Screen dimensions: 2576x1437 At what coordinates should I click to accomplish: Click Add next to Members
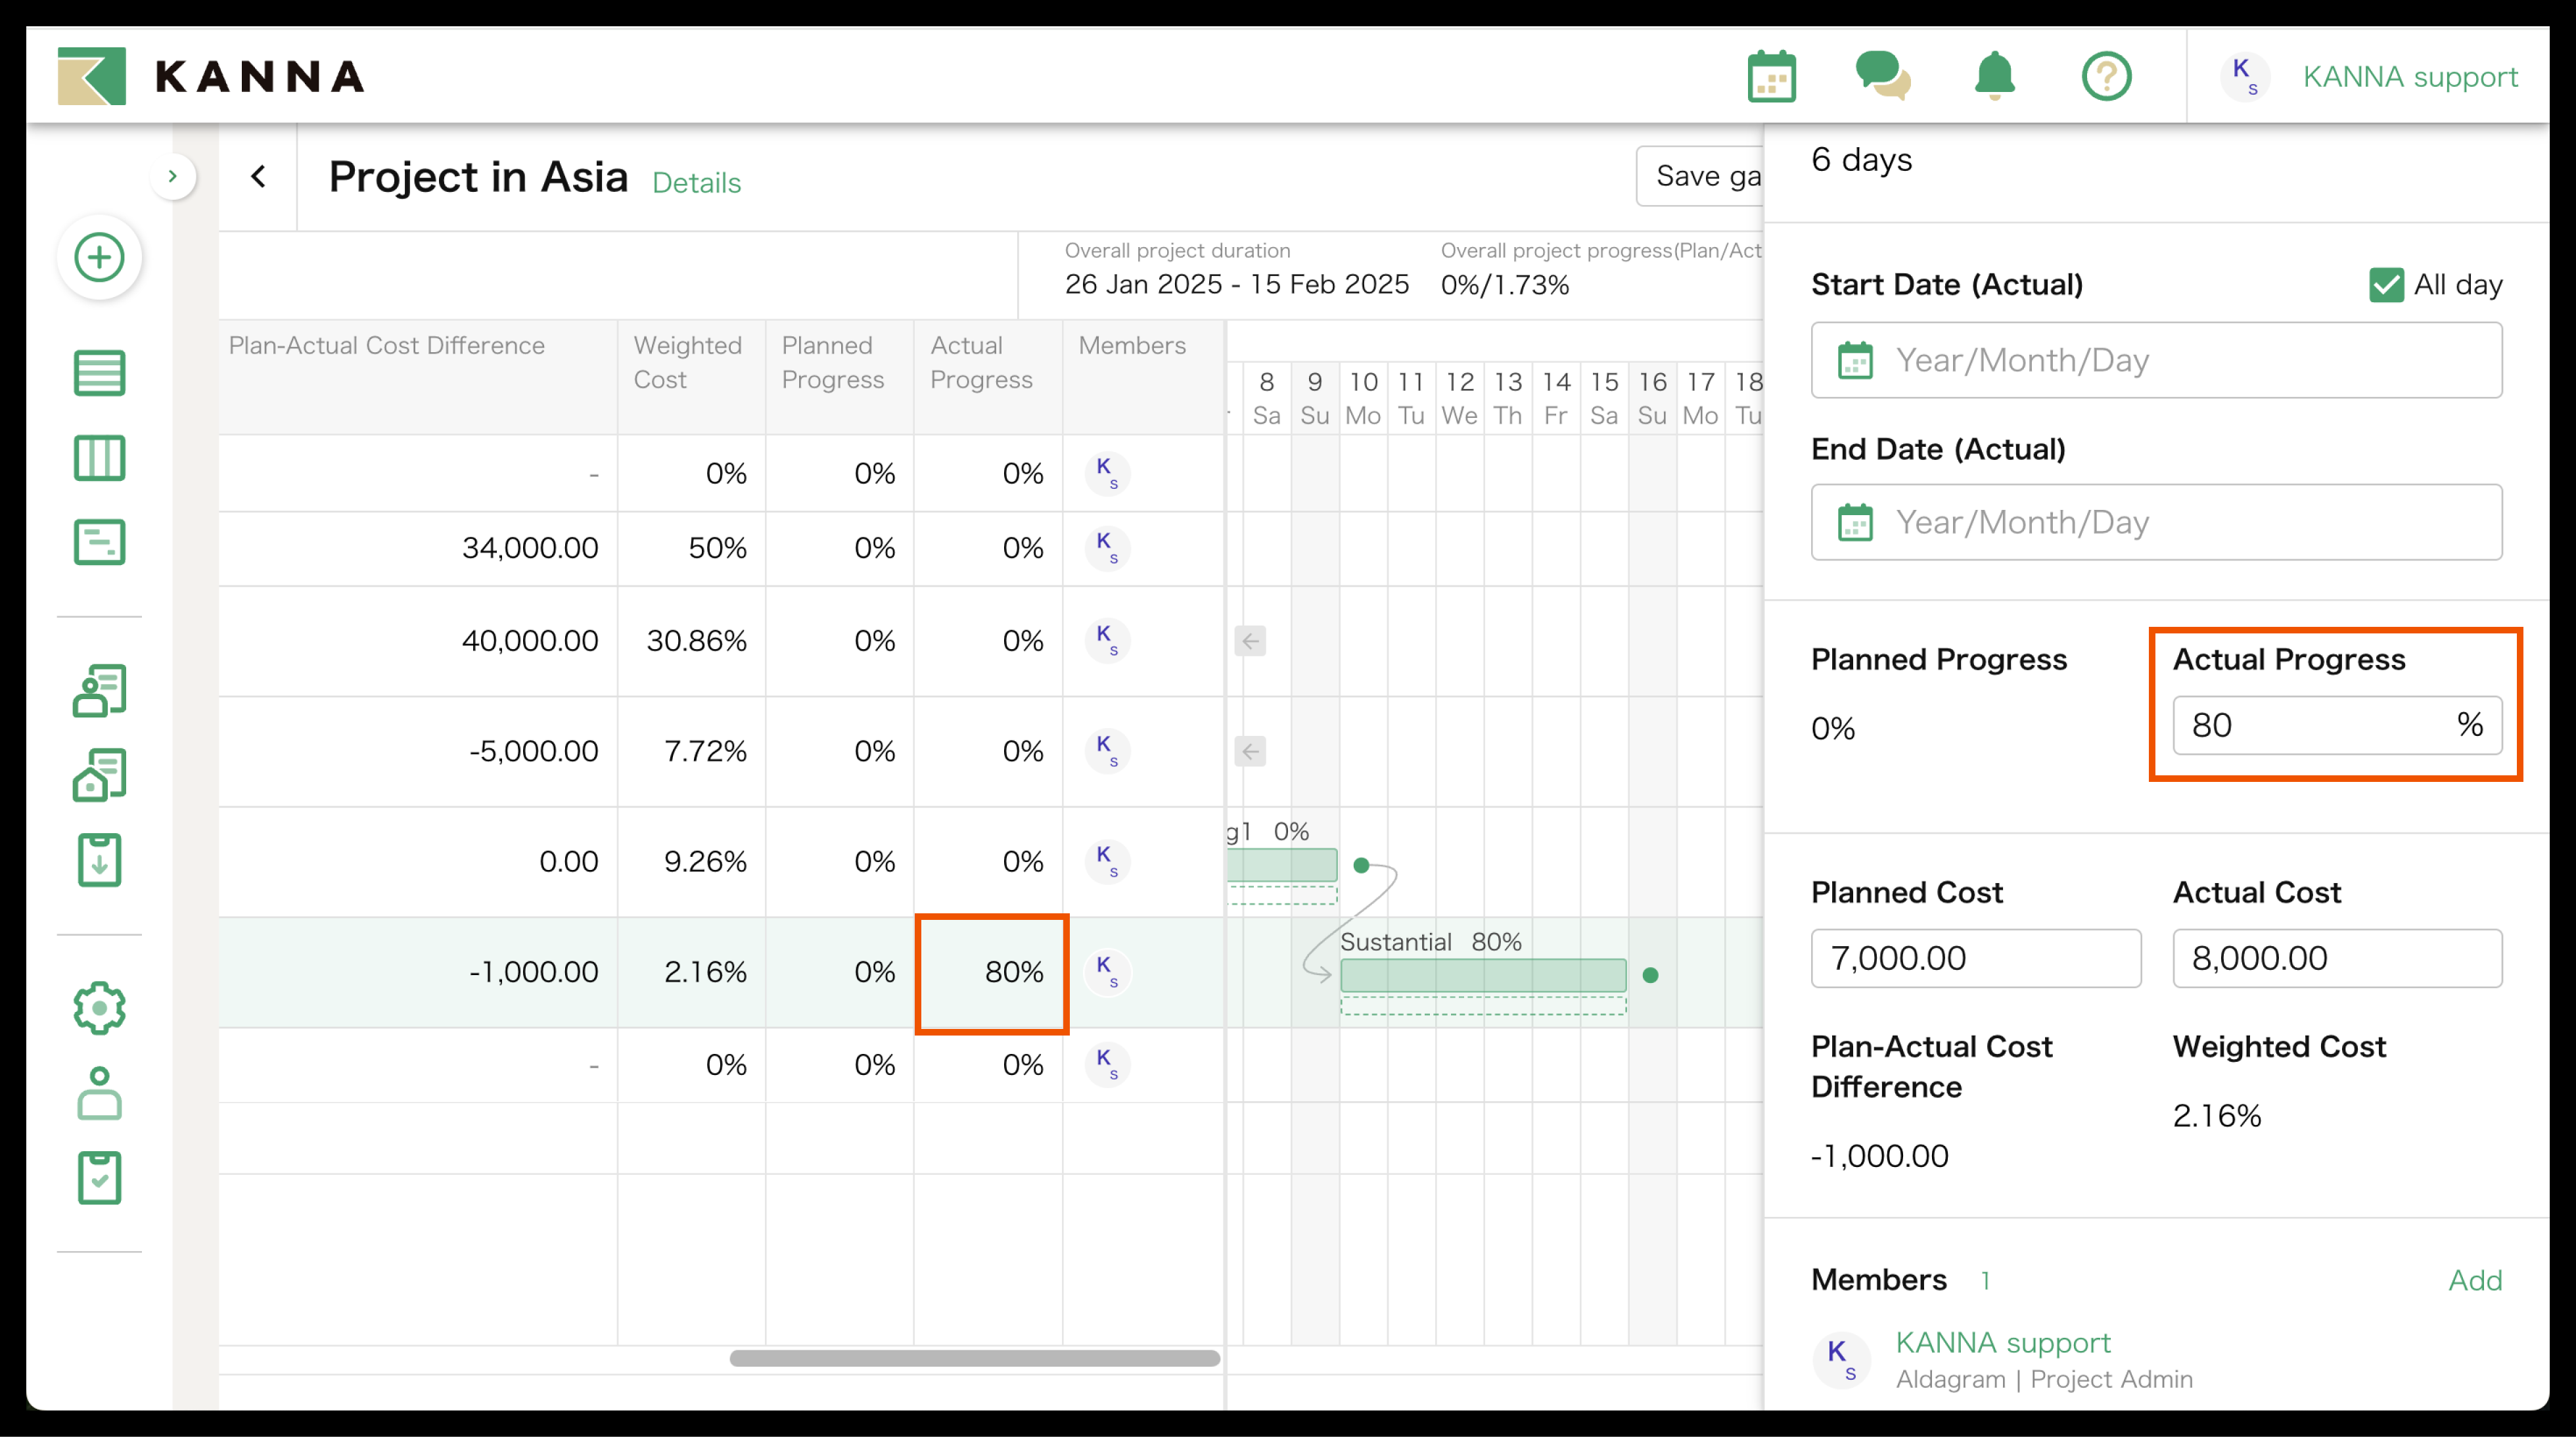click(x=2474, y=1280)
